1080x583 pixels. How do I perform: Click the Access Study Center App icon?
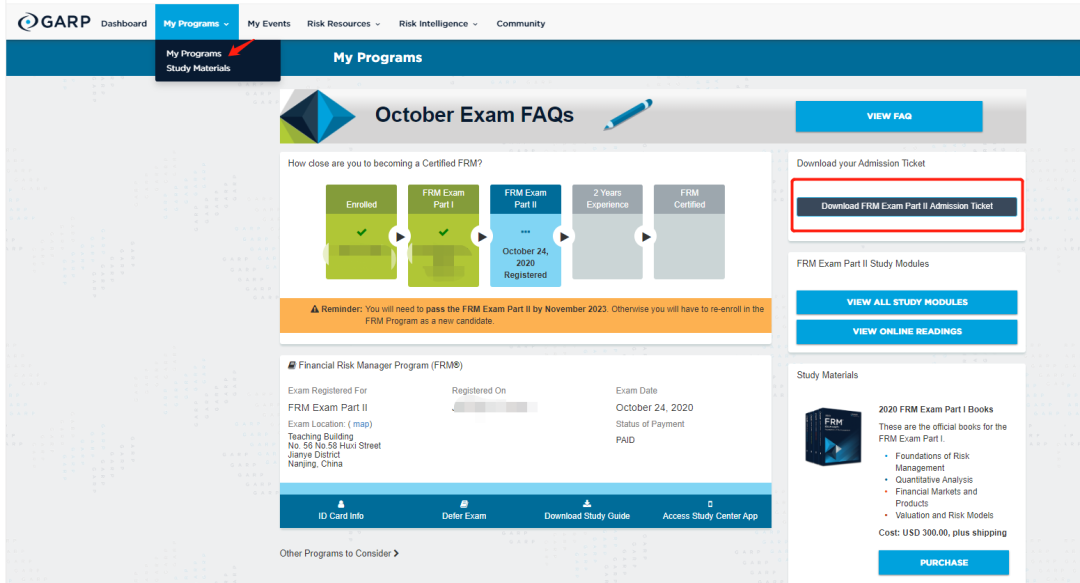point(710,504)
